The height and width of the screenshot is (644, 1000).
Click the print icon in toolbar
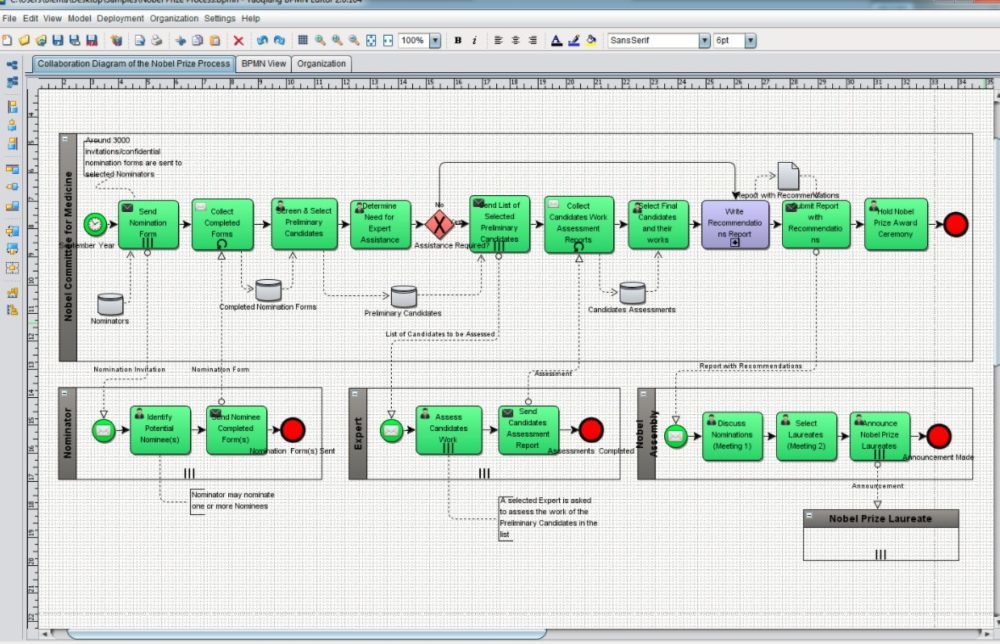[x=156, y=41]
